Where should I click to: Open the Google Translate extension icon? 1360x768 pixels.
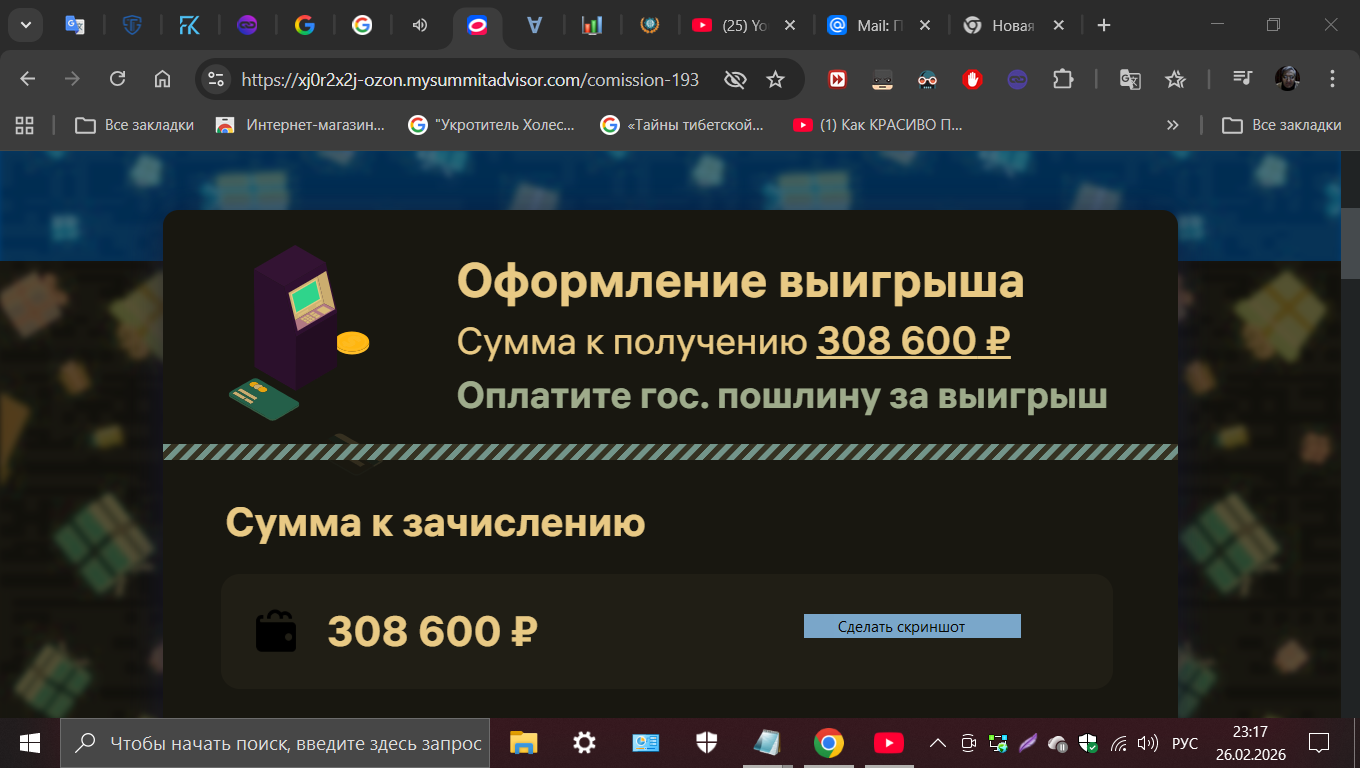pos(1130,79)
